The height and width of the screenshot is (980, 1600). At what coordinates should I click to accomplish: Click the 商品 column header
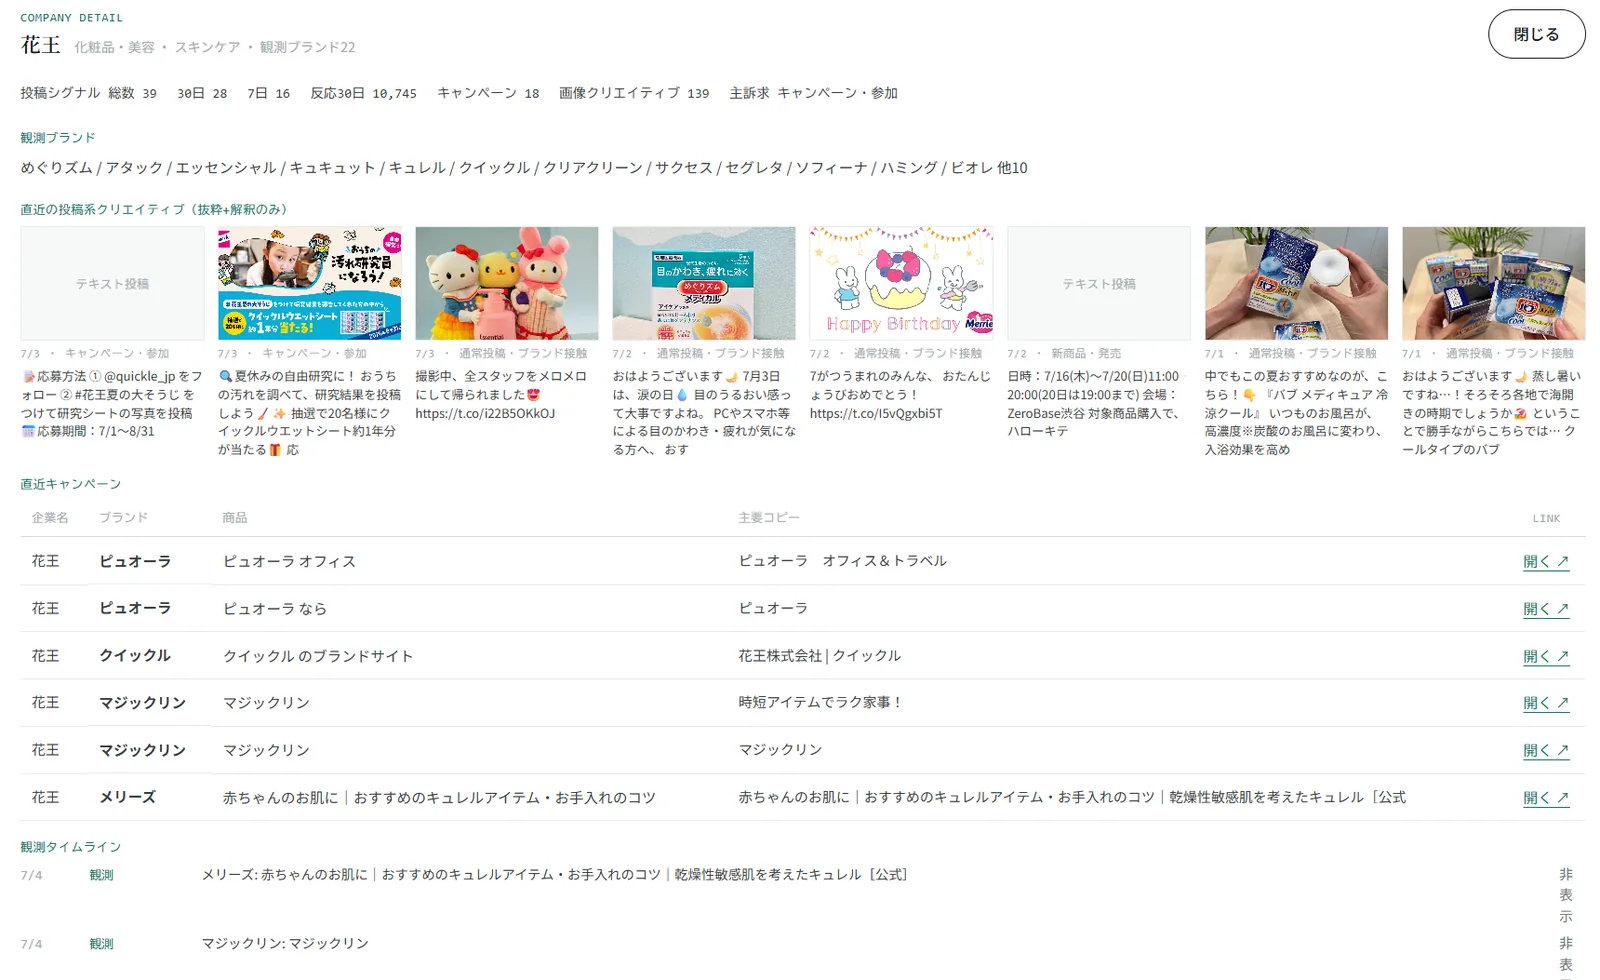point(234,518)
